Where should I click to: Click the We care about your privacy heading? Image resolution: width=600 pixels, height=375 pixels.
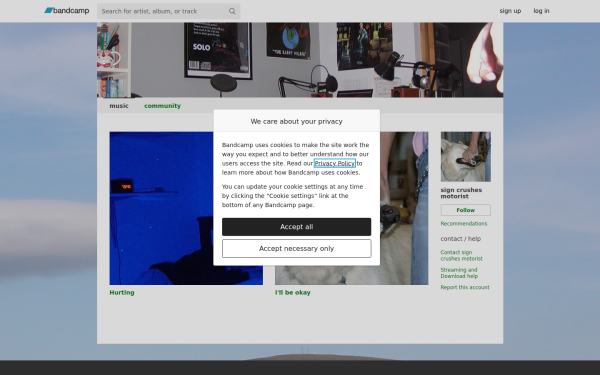[x=297, y=121]
